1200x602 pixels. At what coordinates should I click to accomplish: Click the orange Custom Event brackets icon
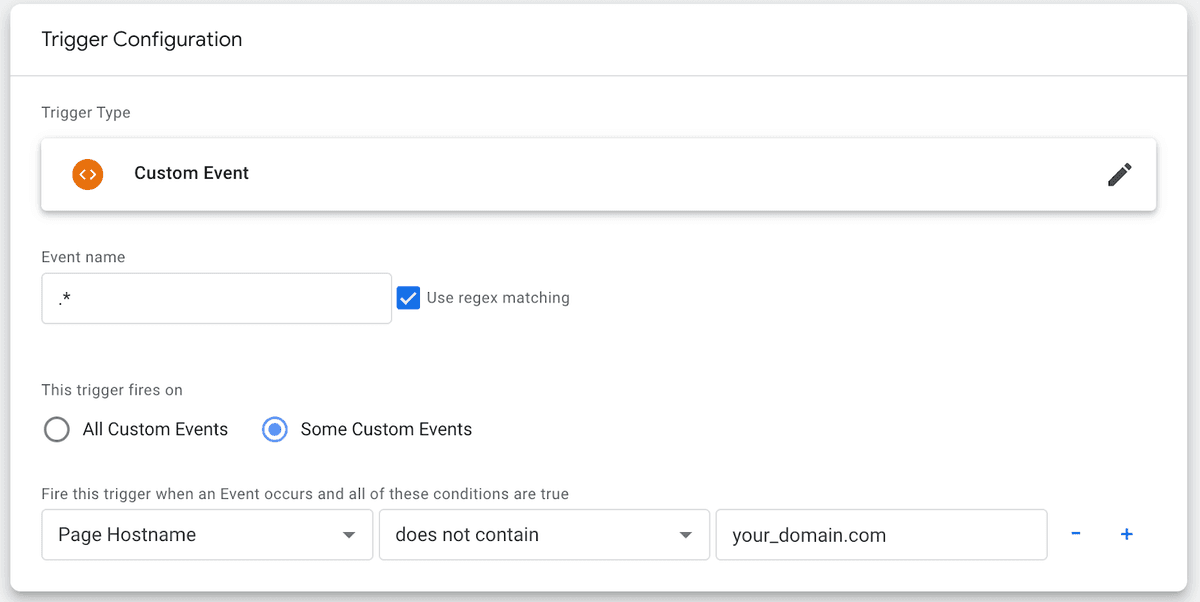point(88,174)
